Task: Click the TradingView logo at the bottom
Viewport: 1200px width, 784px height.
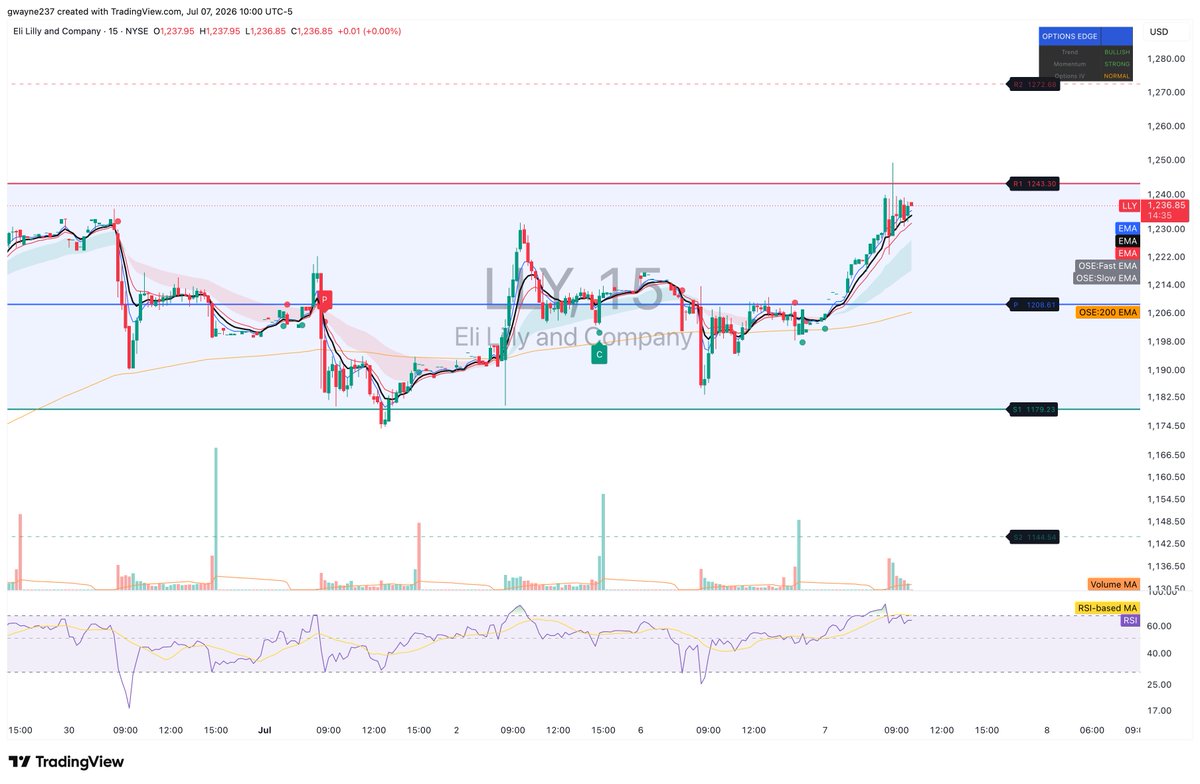Action: pos(66,762)
